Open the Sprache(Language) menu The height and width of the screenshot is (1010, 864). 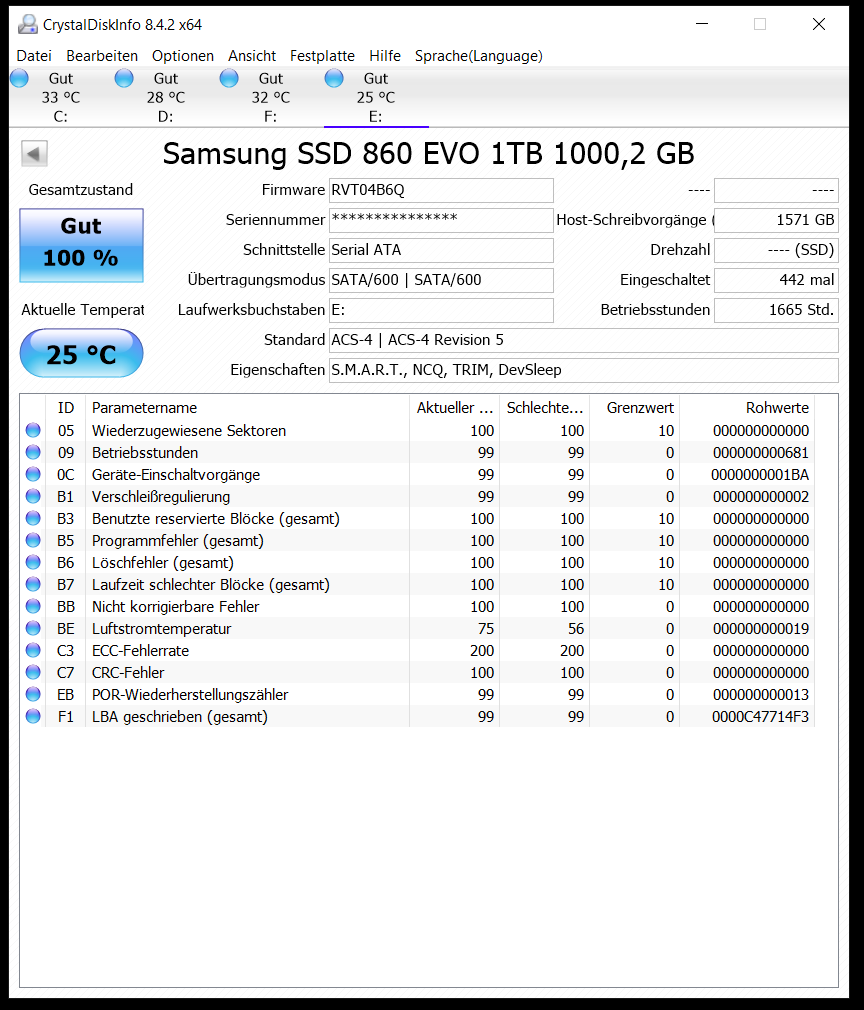point(479,56)
